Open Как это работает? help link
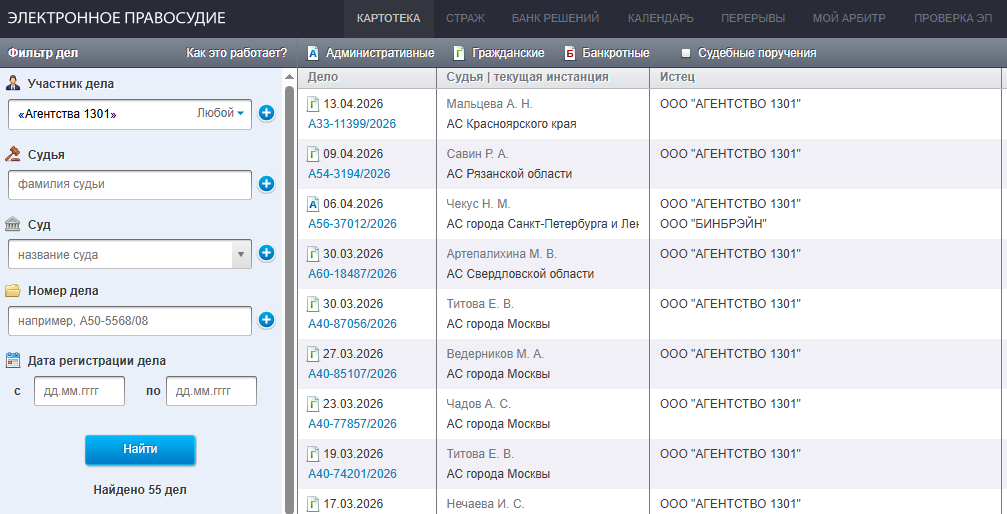1007x514 pixels. point(237,53)
